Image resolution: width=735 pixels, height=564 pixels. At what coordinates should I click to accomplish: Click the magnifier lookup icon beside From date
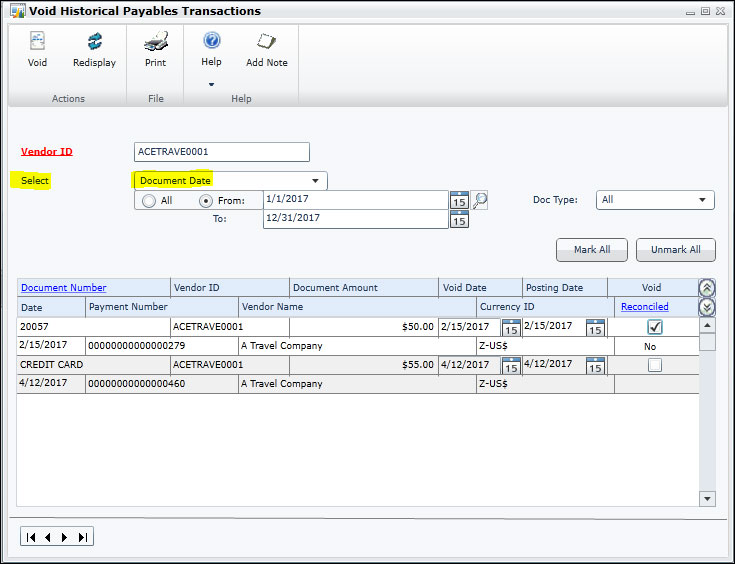point(480,200)
